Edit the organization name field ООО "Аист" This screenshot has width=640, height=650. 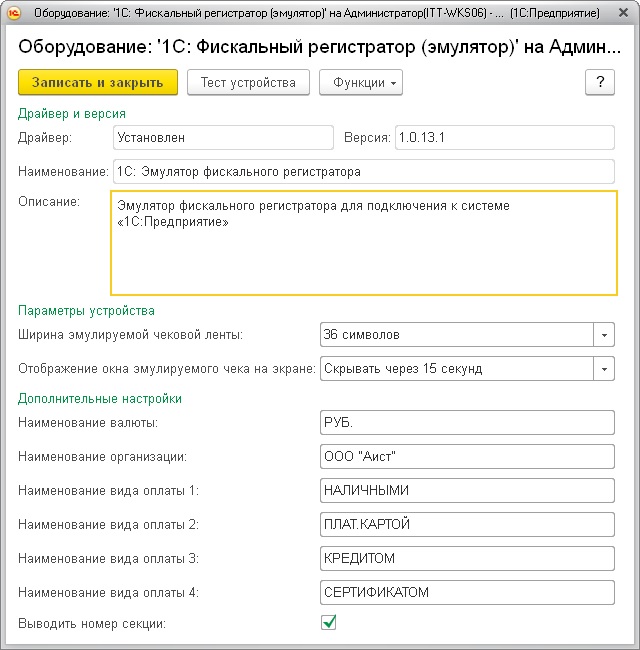466,457
